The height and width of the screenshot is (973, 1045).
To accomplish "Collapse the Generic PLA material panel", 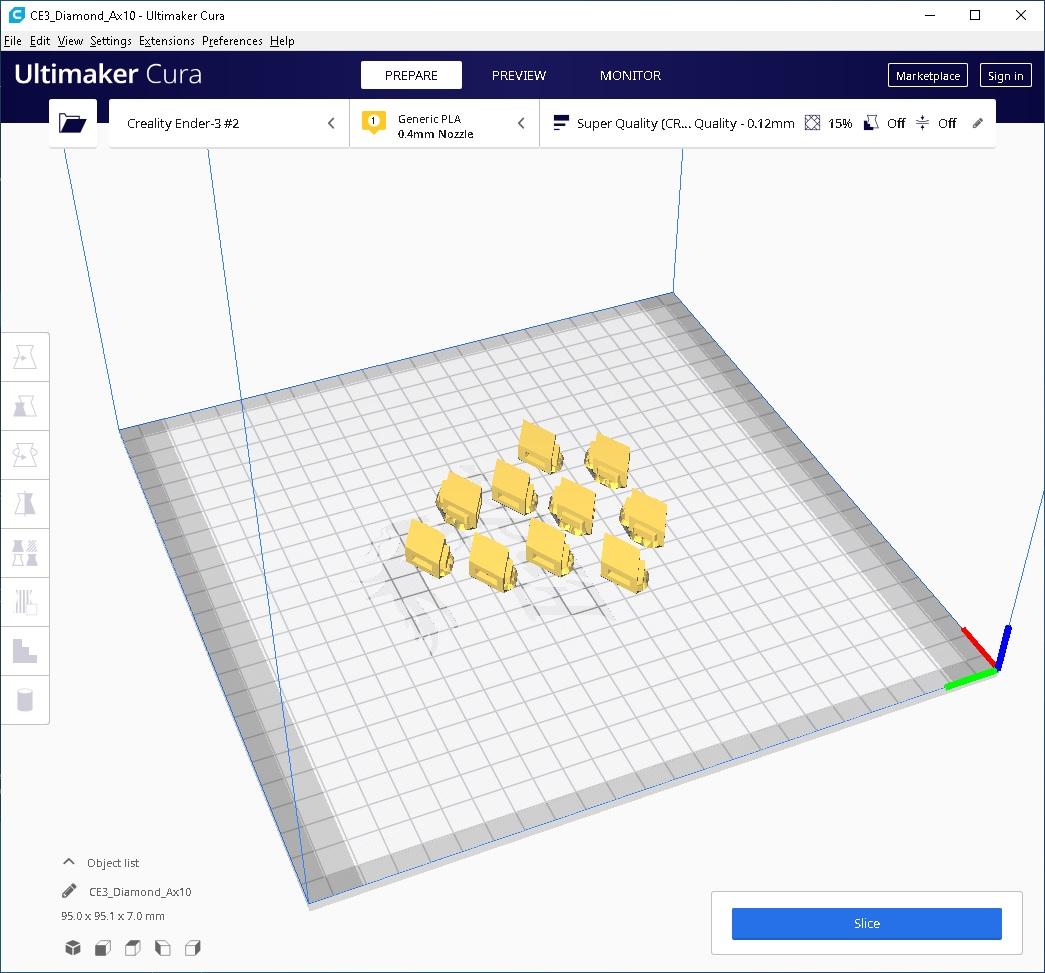I will [521, 123].
